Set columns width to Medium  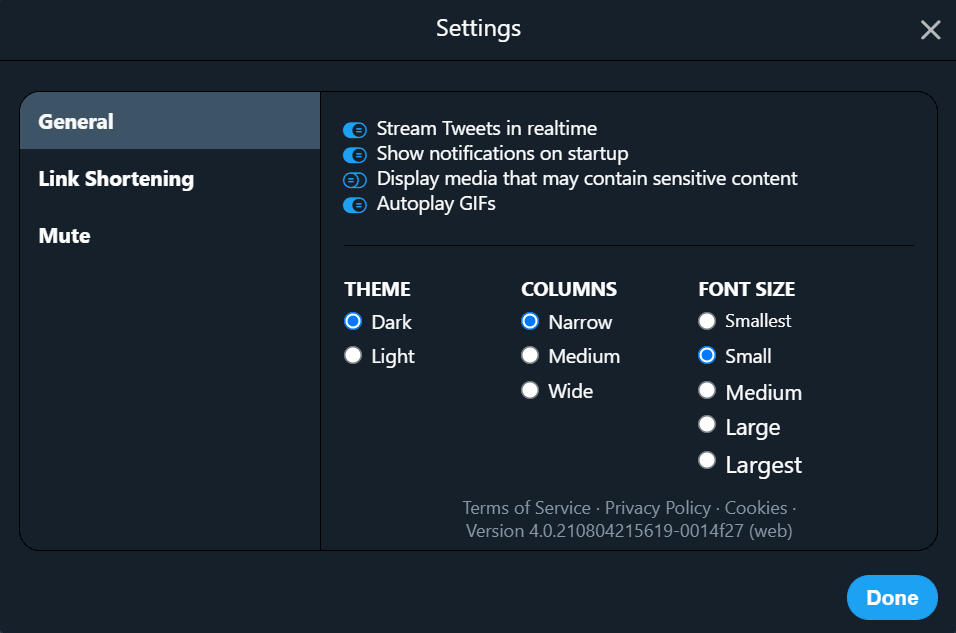tap(530, 355)
